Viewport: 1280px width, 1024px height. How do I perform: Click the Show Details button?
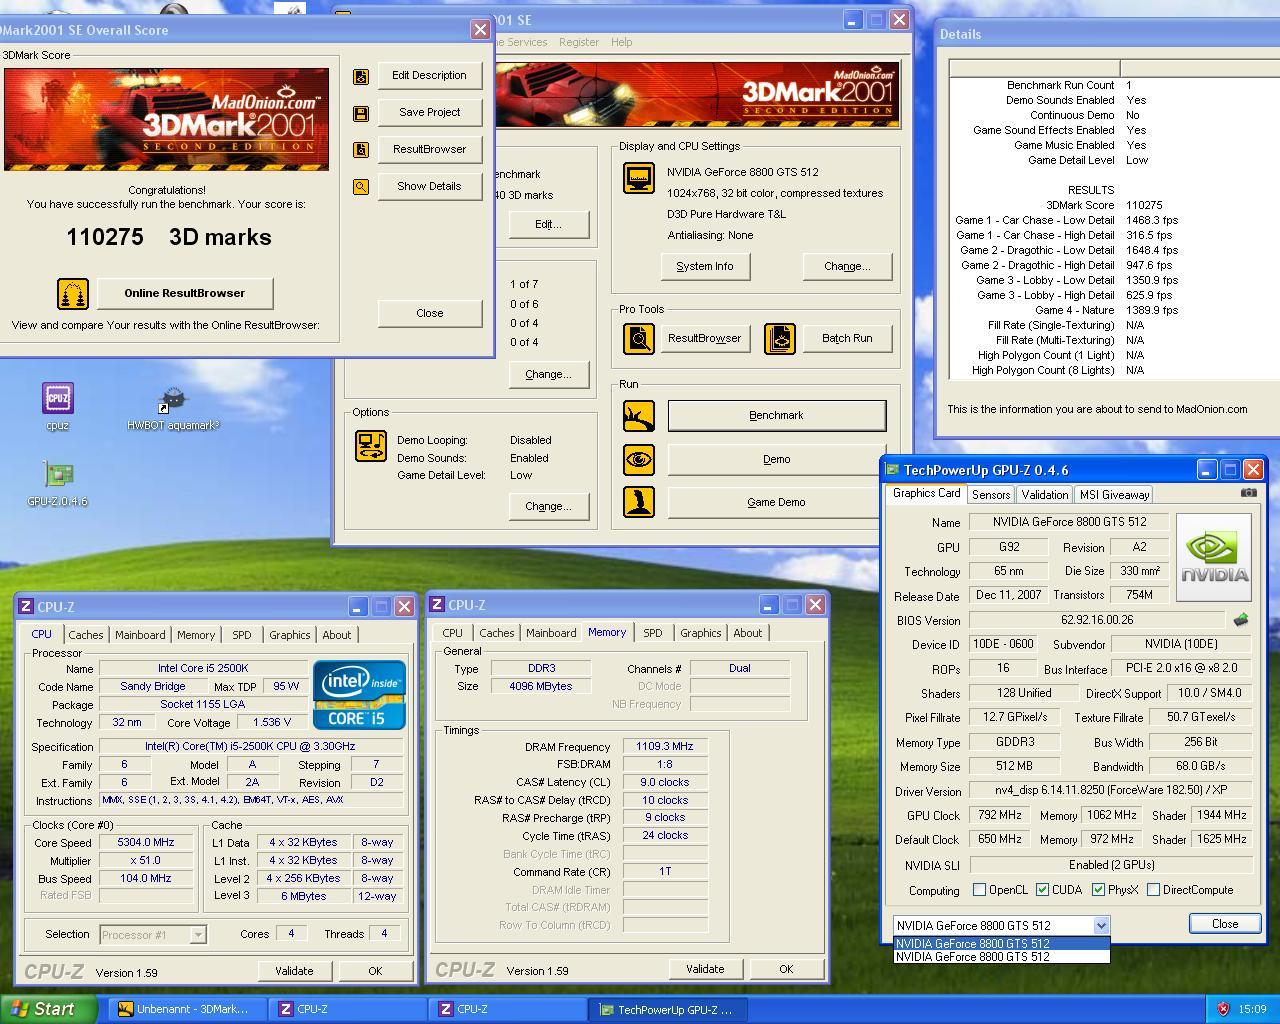[430, 187]
